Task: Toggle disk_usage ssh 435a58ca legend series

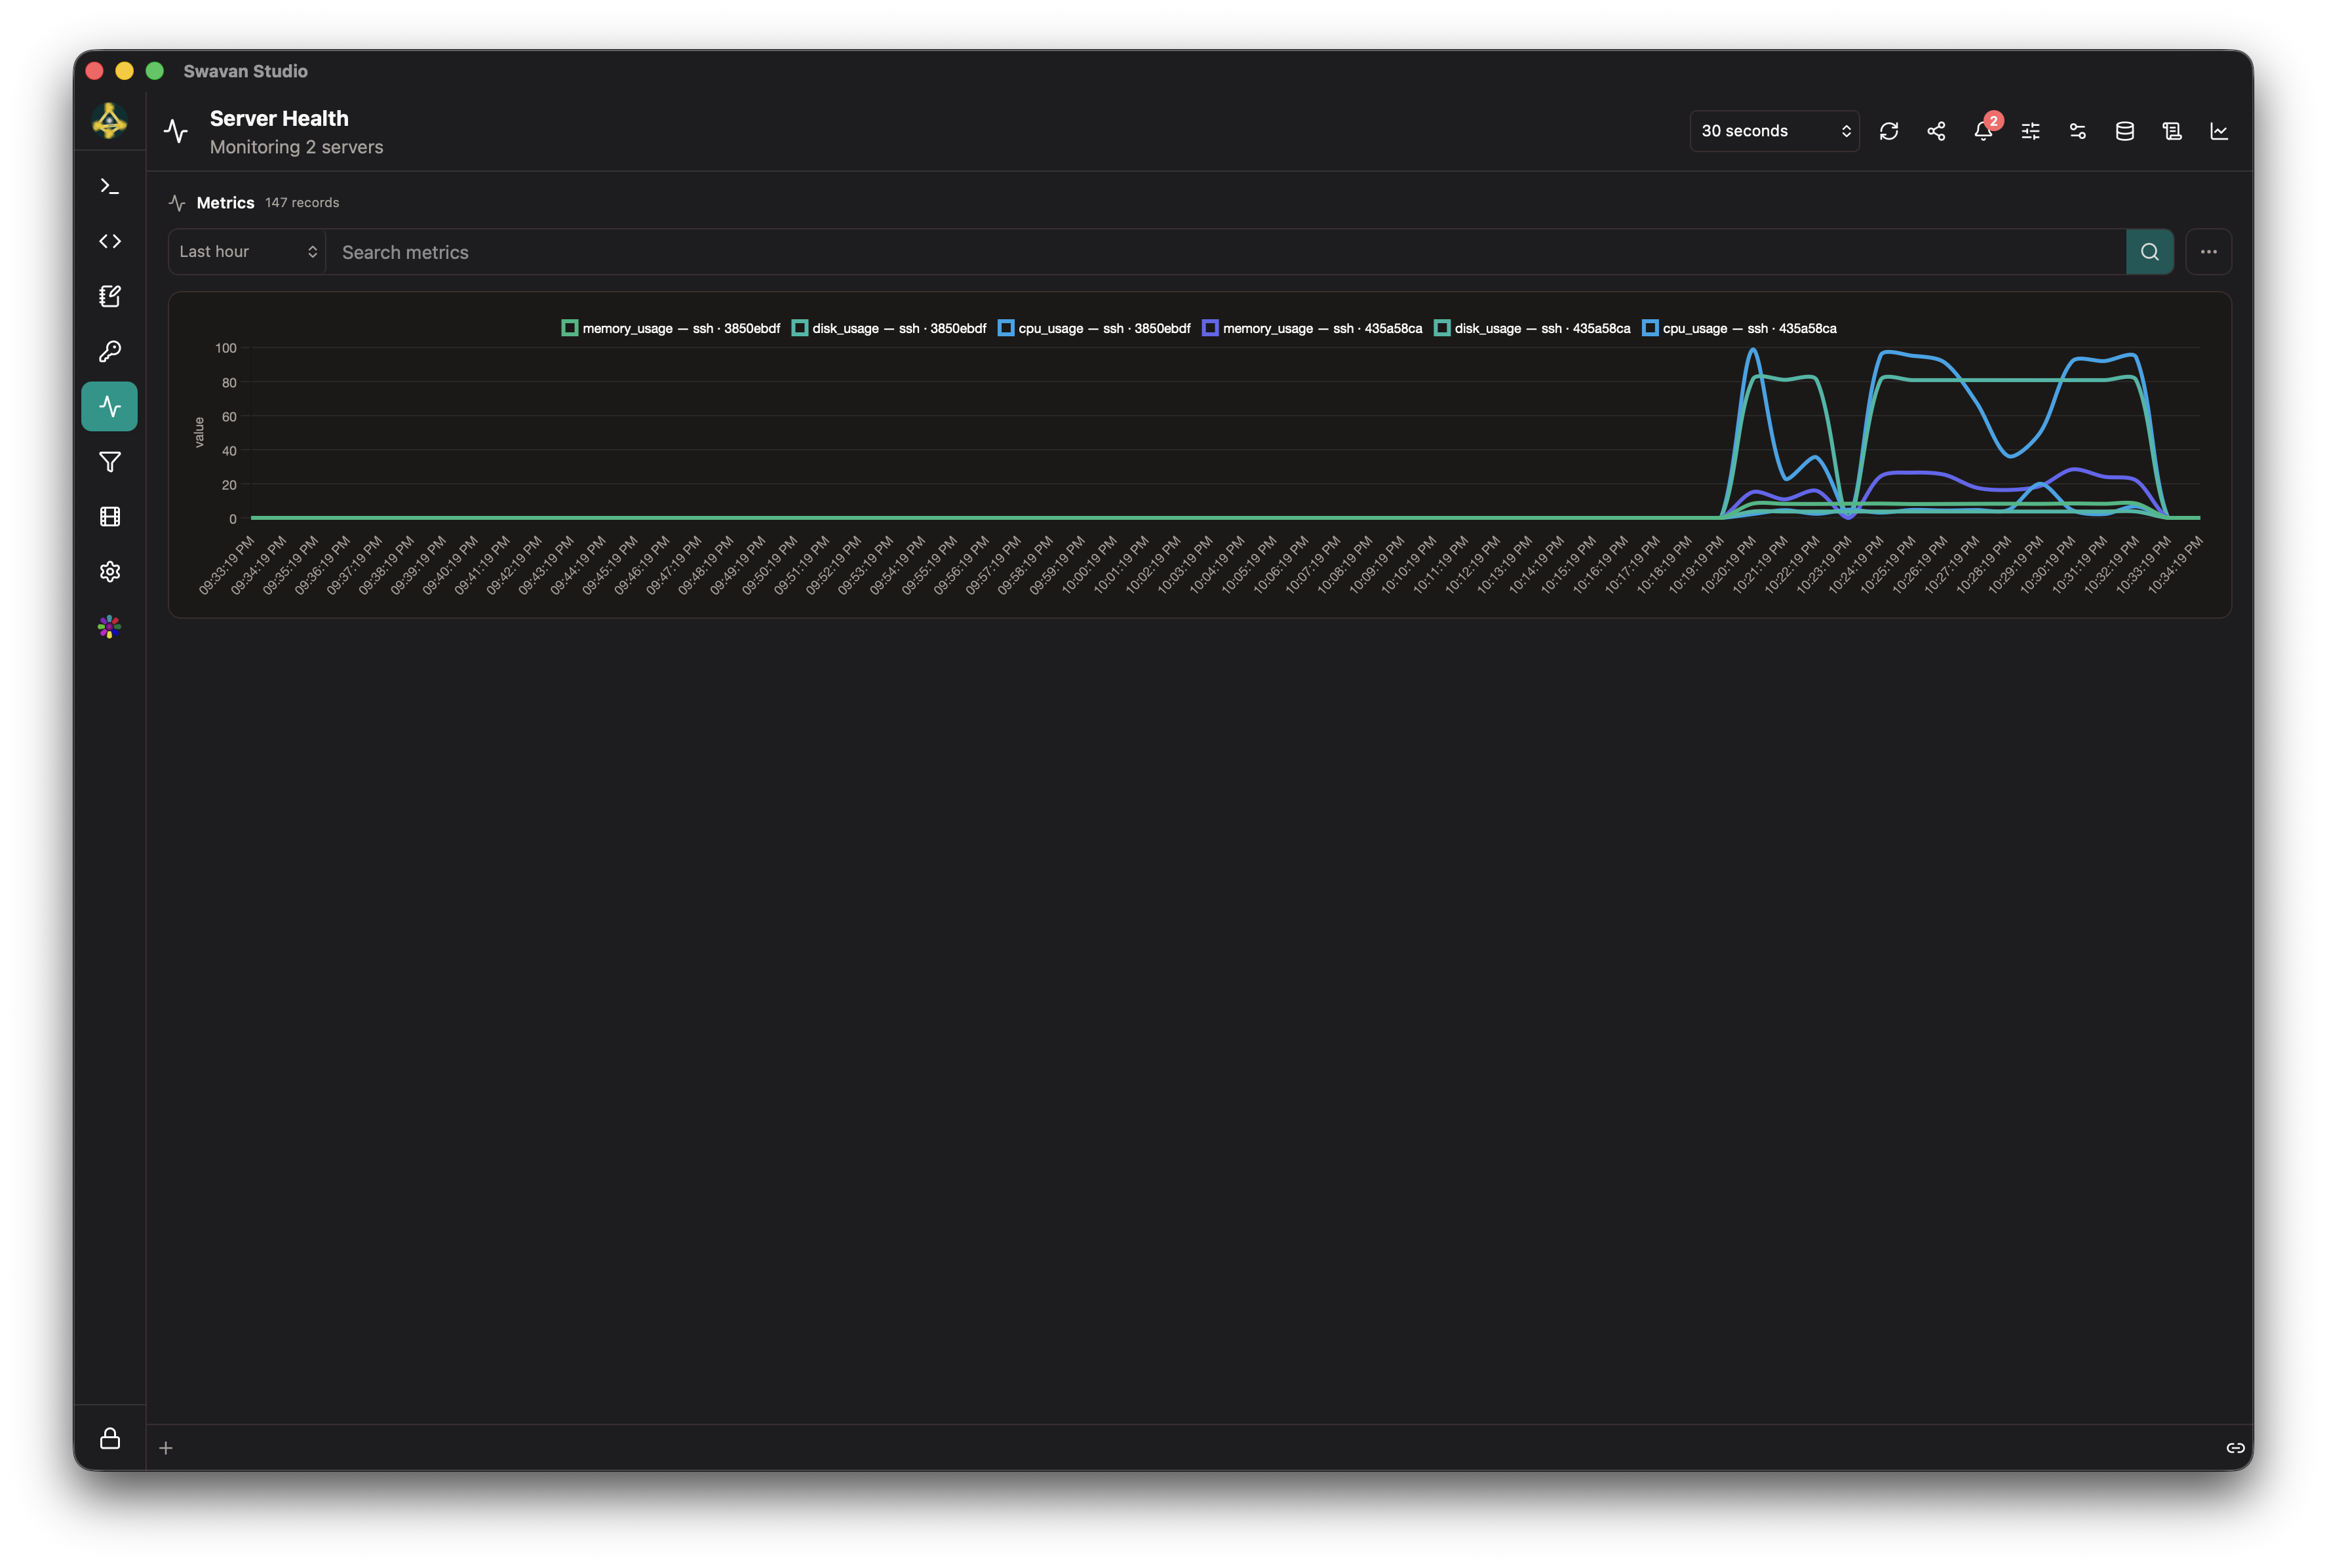Action: [1532, 328]
